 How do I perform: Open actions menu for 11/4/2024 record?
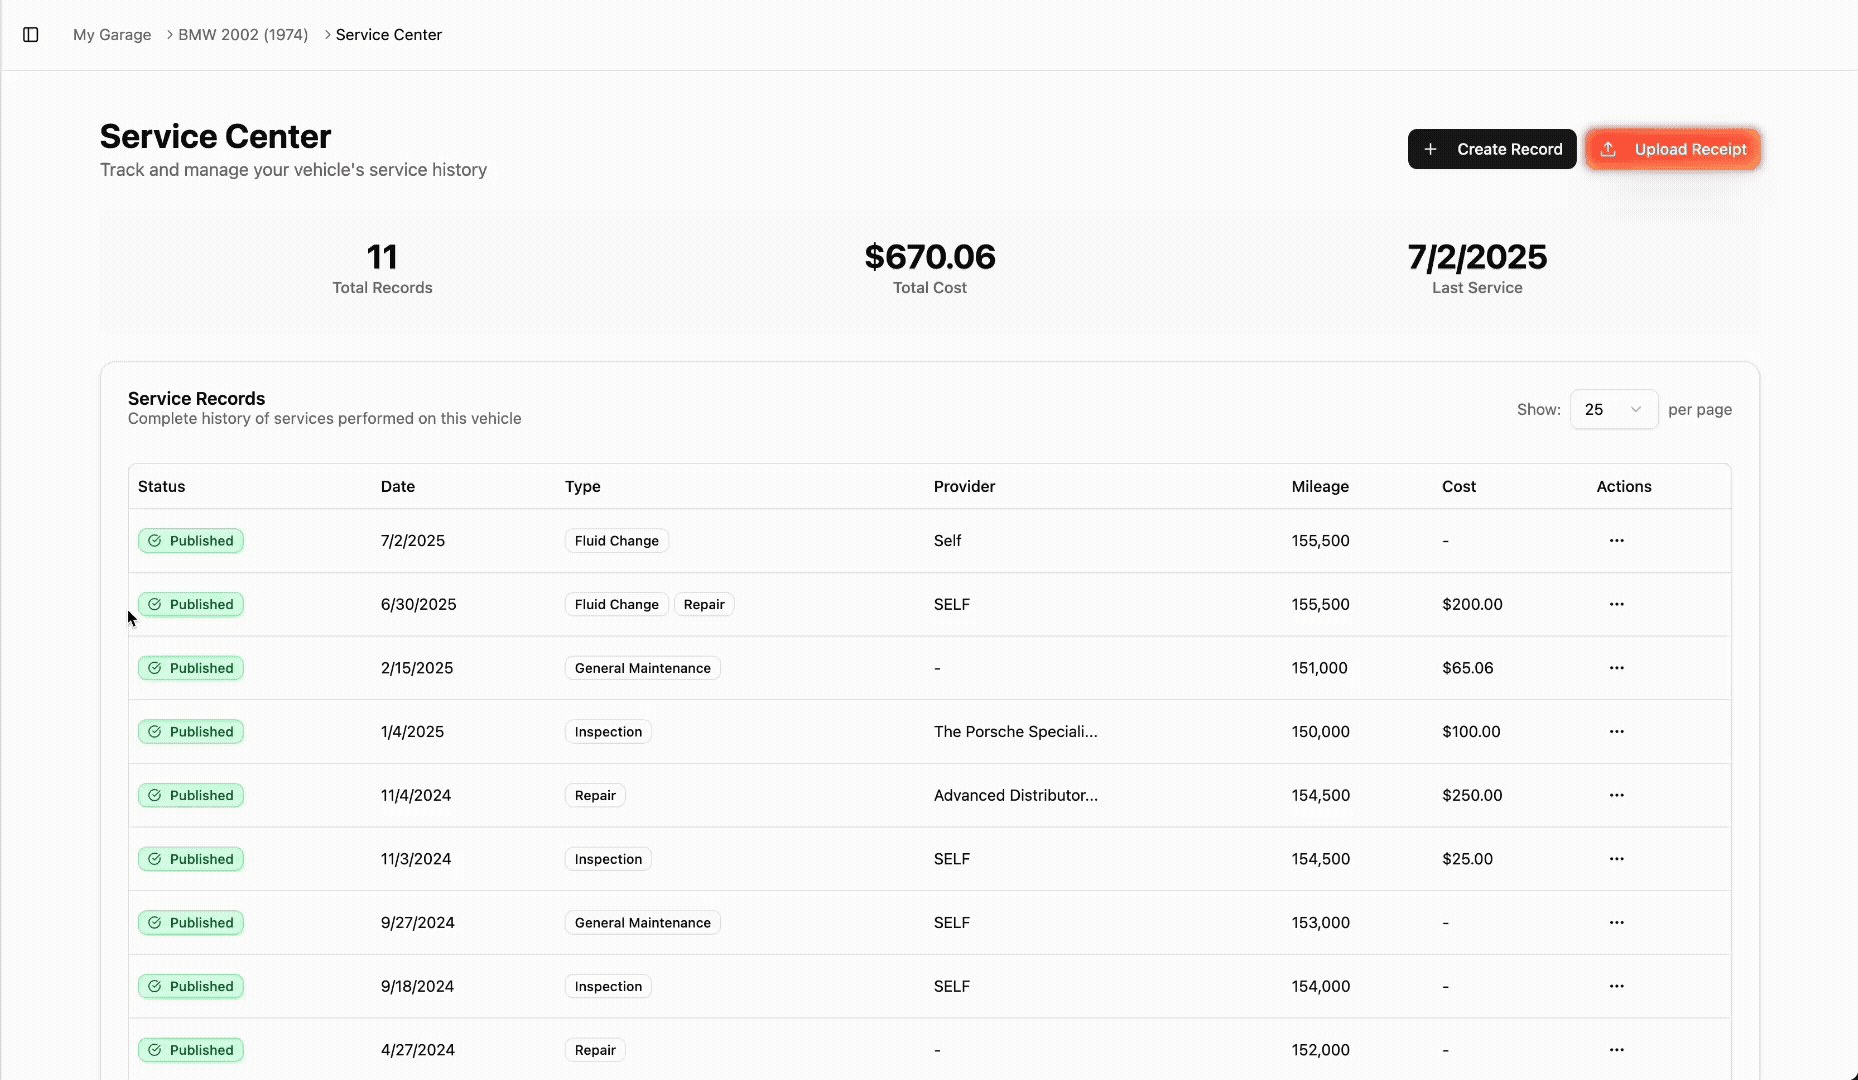[1616, 795]
